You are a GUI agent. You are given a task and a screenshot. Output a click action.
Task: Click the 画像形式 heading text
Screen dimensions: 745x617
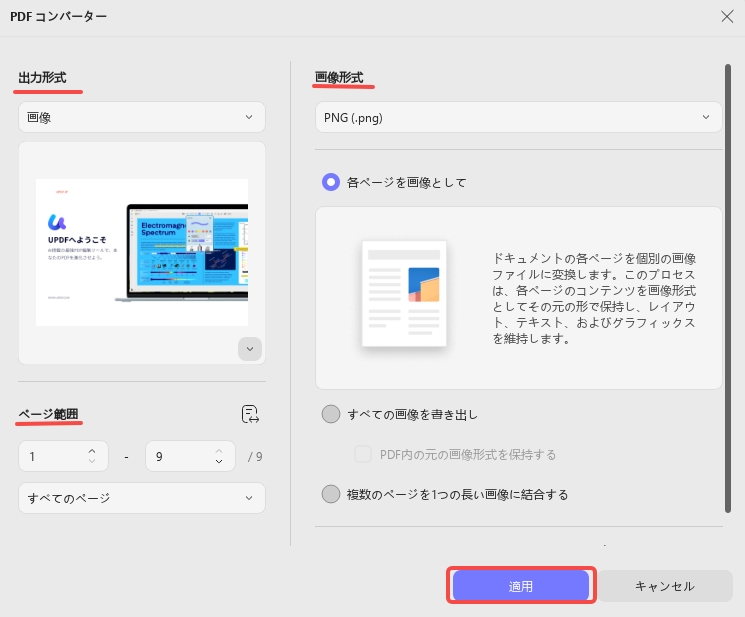click(x=339, y=77)
